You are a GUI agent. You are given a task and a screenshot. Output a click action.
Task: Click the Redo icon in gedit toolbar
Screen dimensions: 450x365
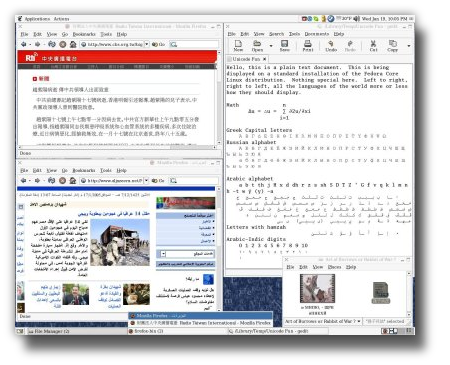(350, 46)
